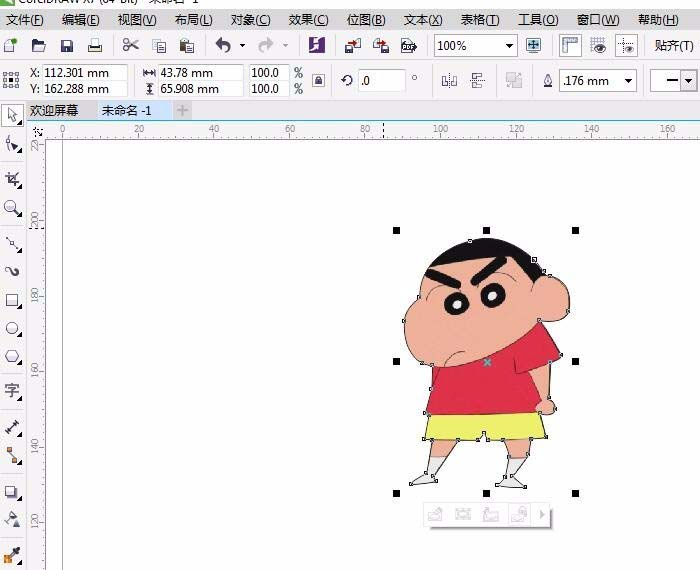This screenshot has width=700, height=570.
Task: Select the Parallel Dimension tool
Action: tap(12, 428)
